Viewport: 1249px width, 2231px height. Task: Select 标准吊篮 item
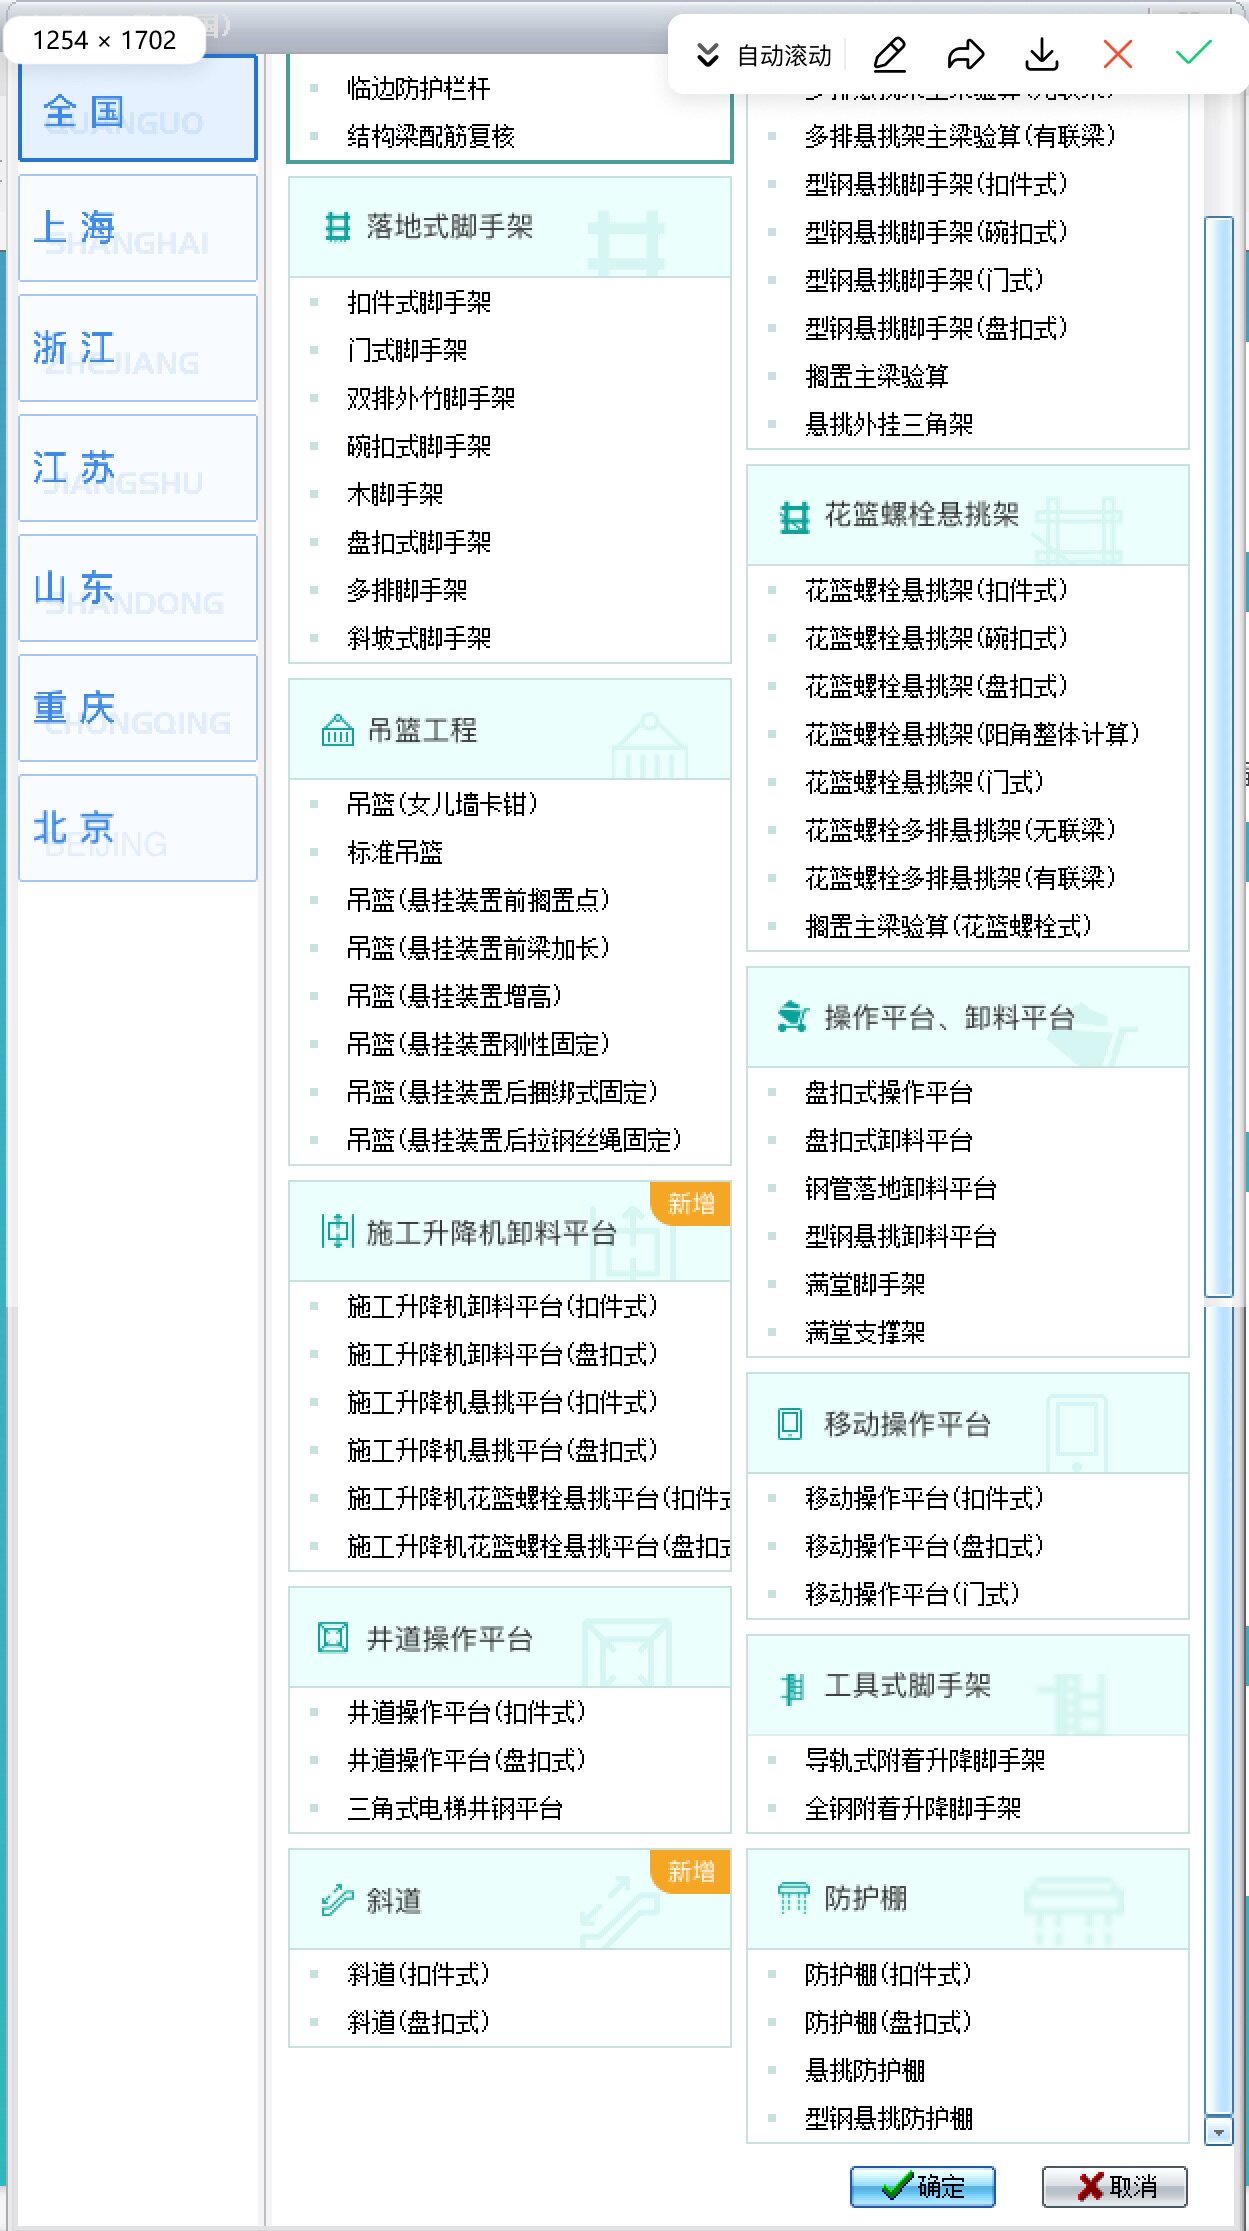click(395, 853)
